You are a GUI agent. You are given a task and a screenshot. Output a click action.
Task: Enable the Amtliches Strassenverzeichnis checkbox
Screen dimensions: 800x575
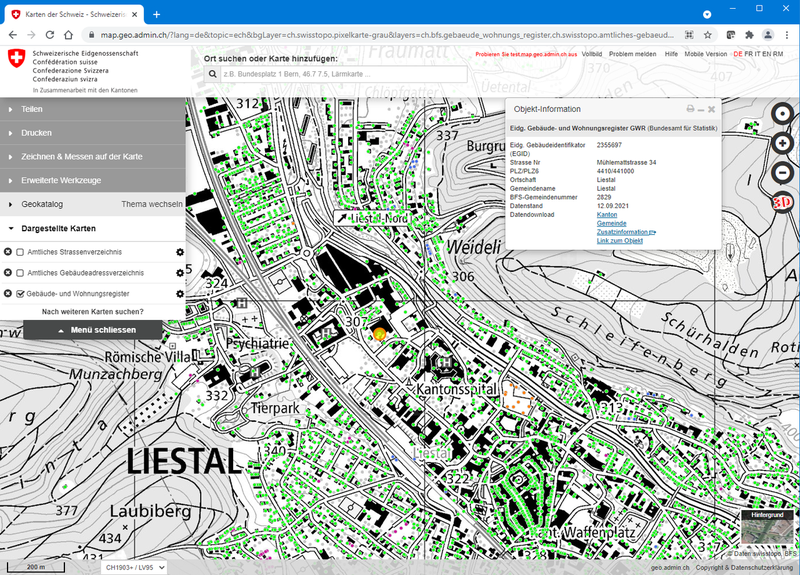coord(21,251)
